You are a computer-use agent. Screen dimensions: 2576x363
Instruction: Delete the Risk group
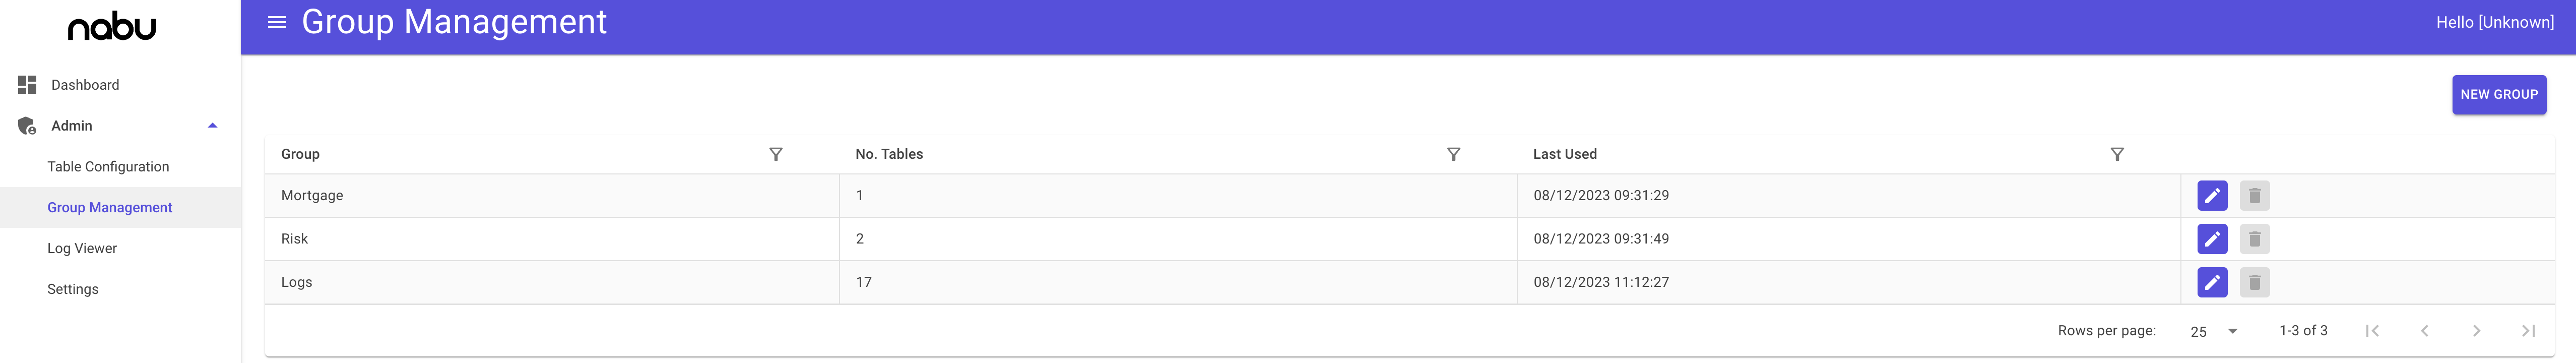pyautogui.click(x=2254, y=239)
